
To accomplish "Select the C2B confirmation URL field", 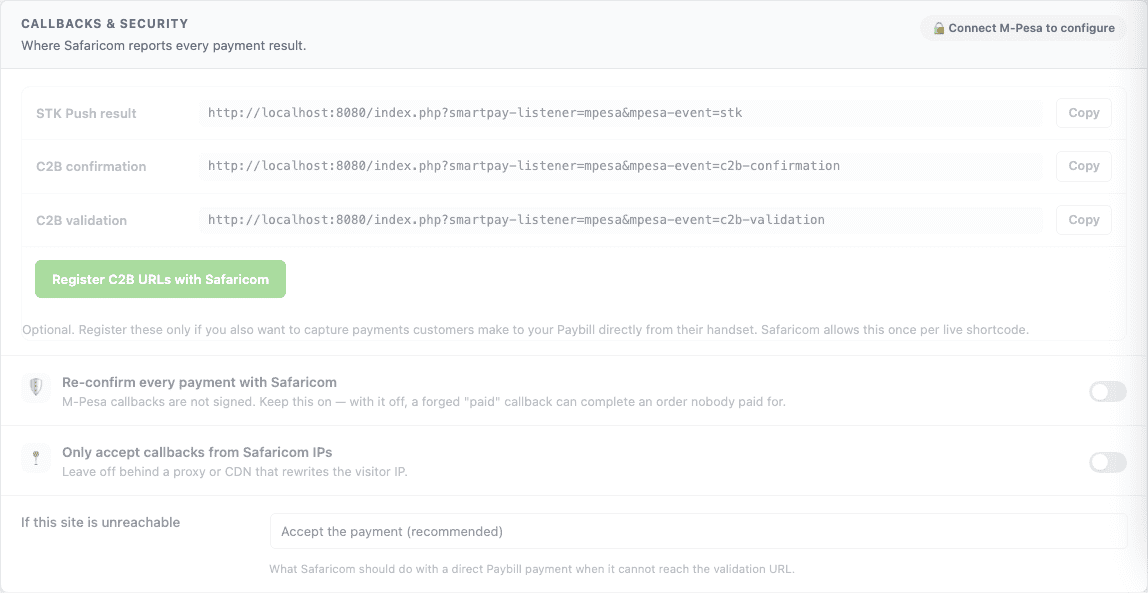I will pos(621,166).
